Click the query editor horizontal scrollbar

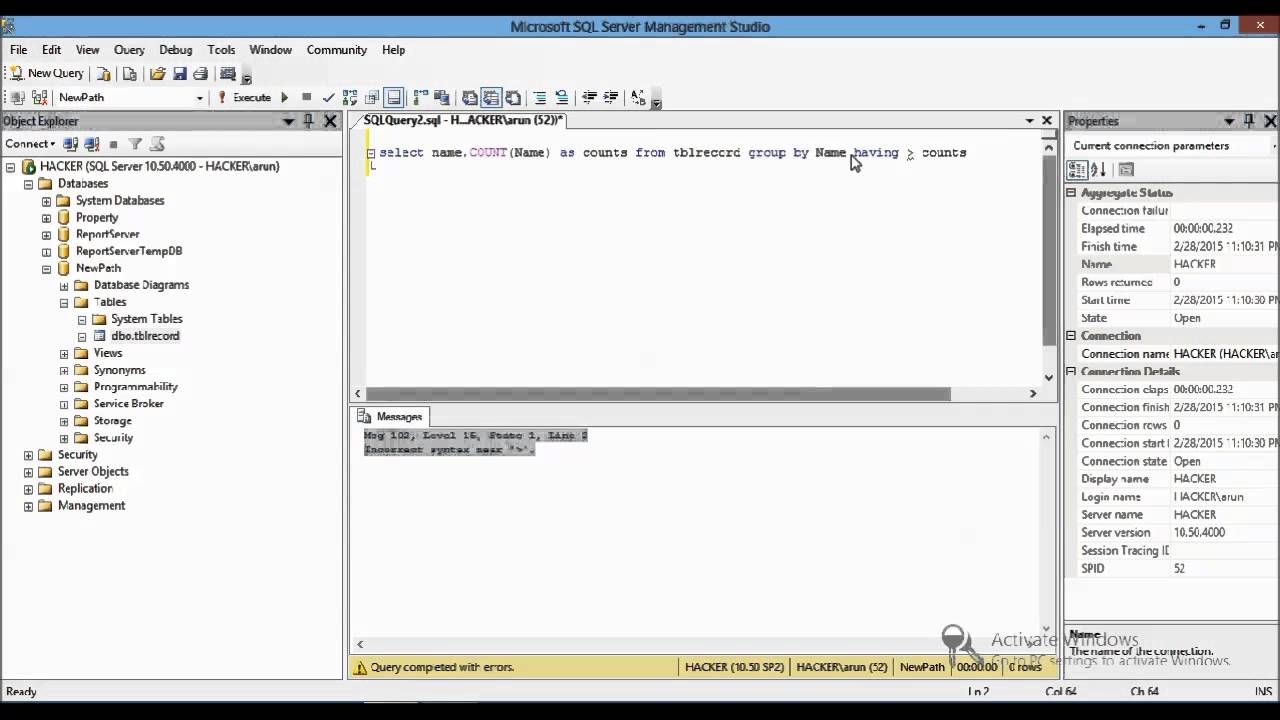point(658,393)
